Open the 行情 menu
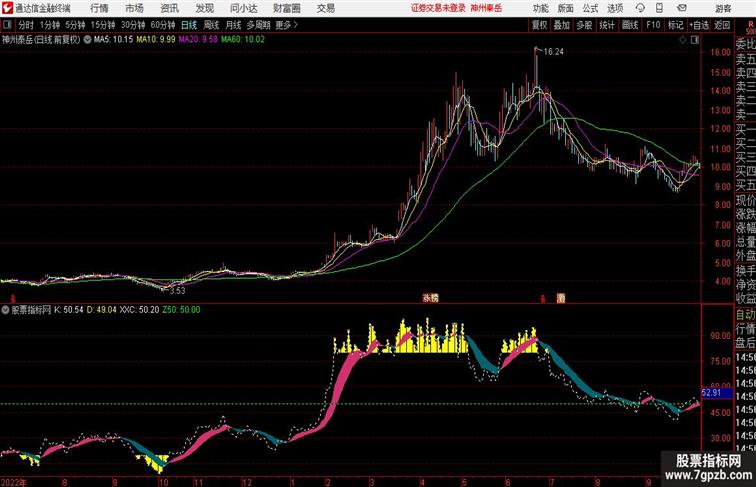Viewport: 756px width, 487px height. point(99,8)
